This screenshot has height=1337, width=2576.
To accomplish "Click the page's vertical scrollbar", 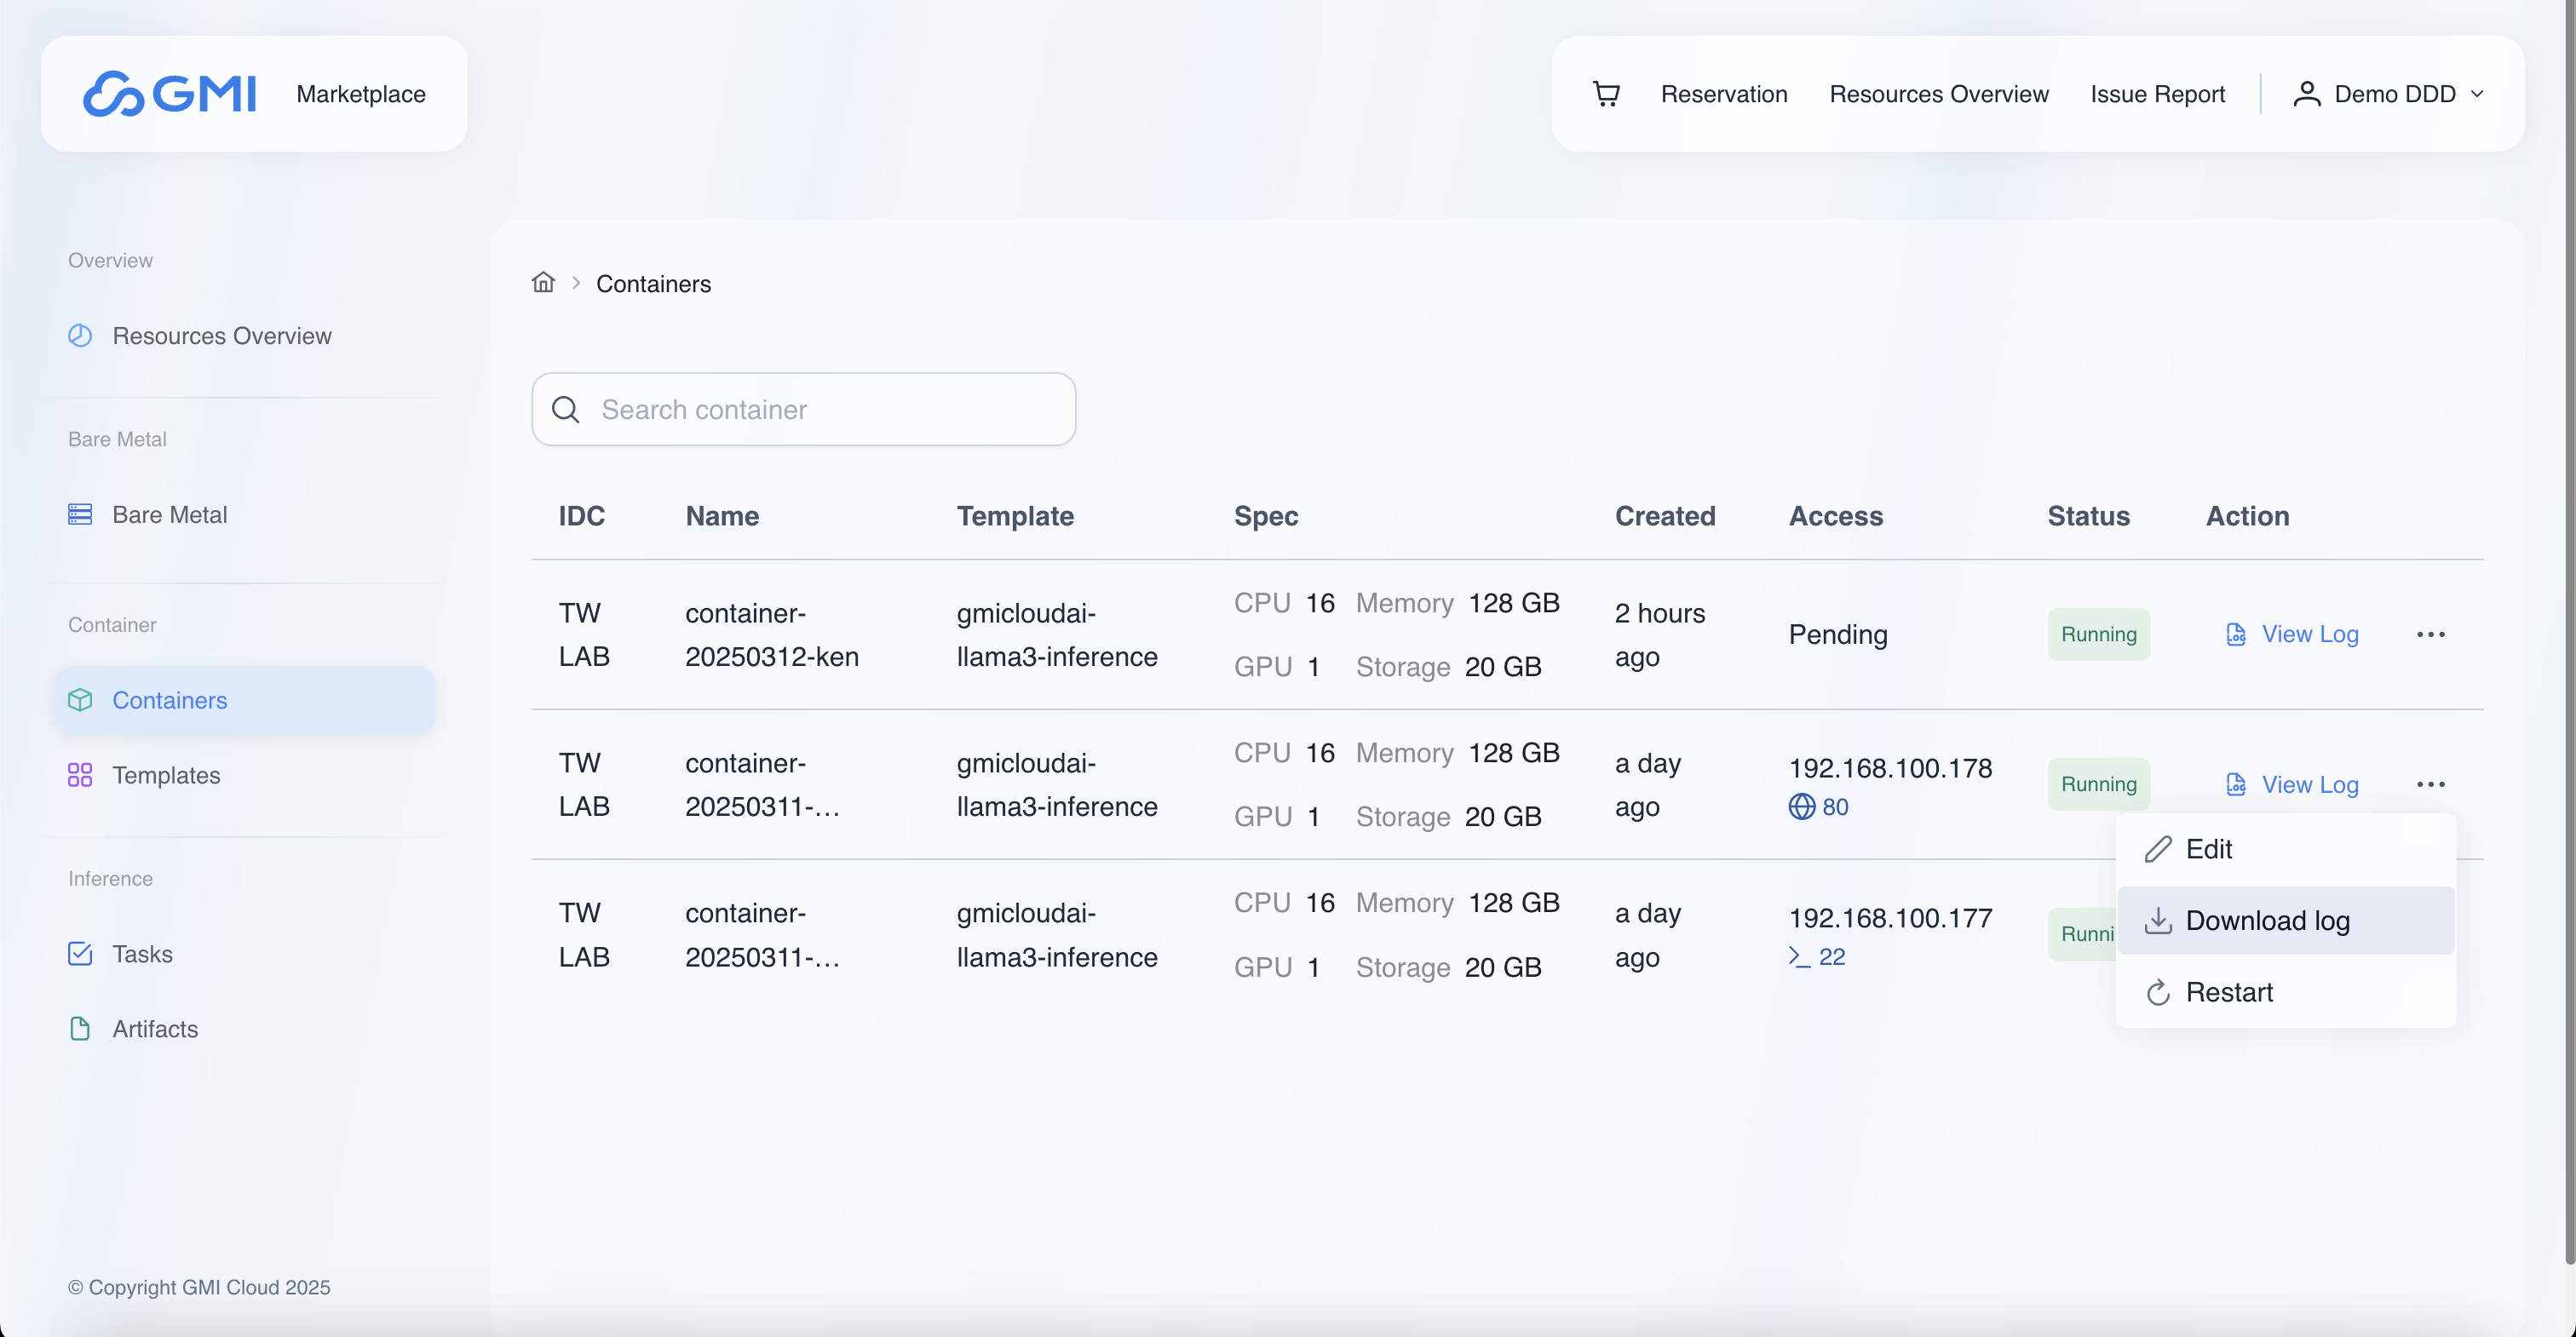I will click(2569, 630).
